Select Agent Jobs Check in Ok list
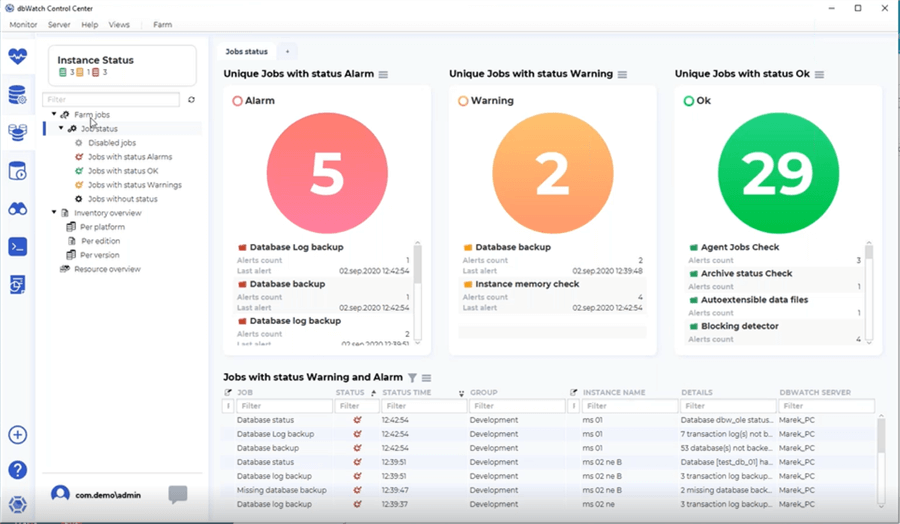900x524 pixels. click(x=740, y=247)
